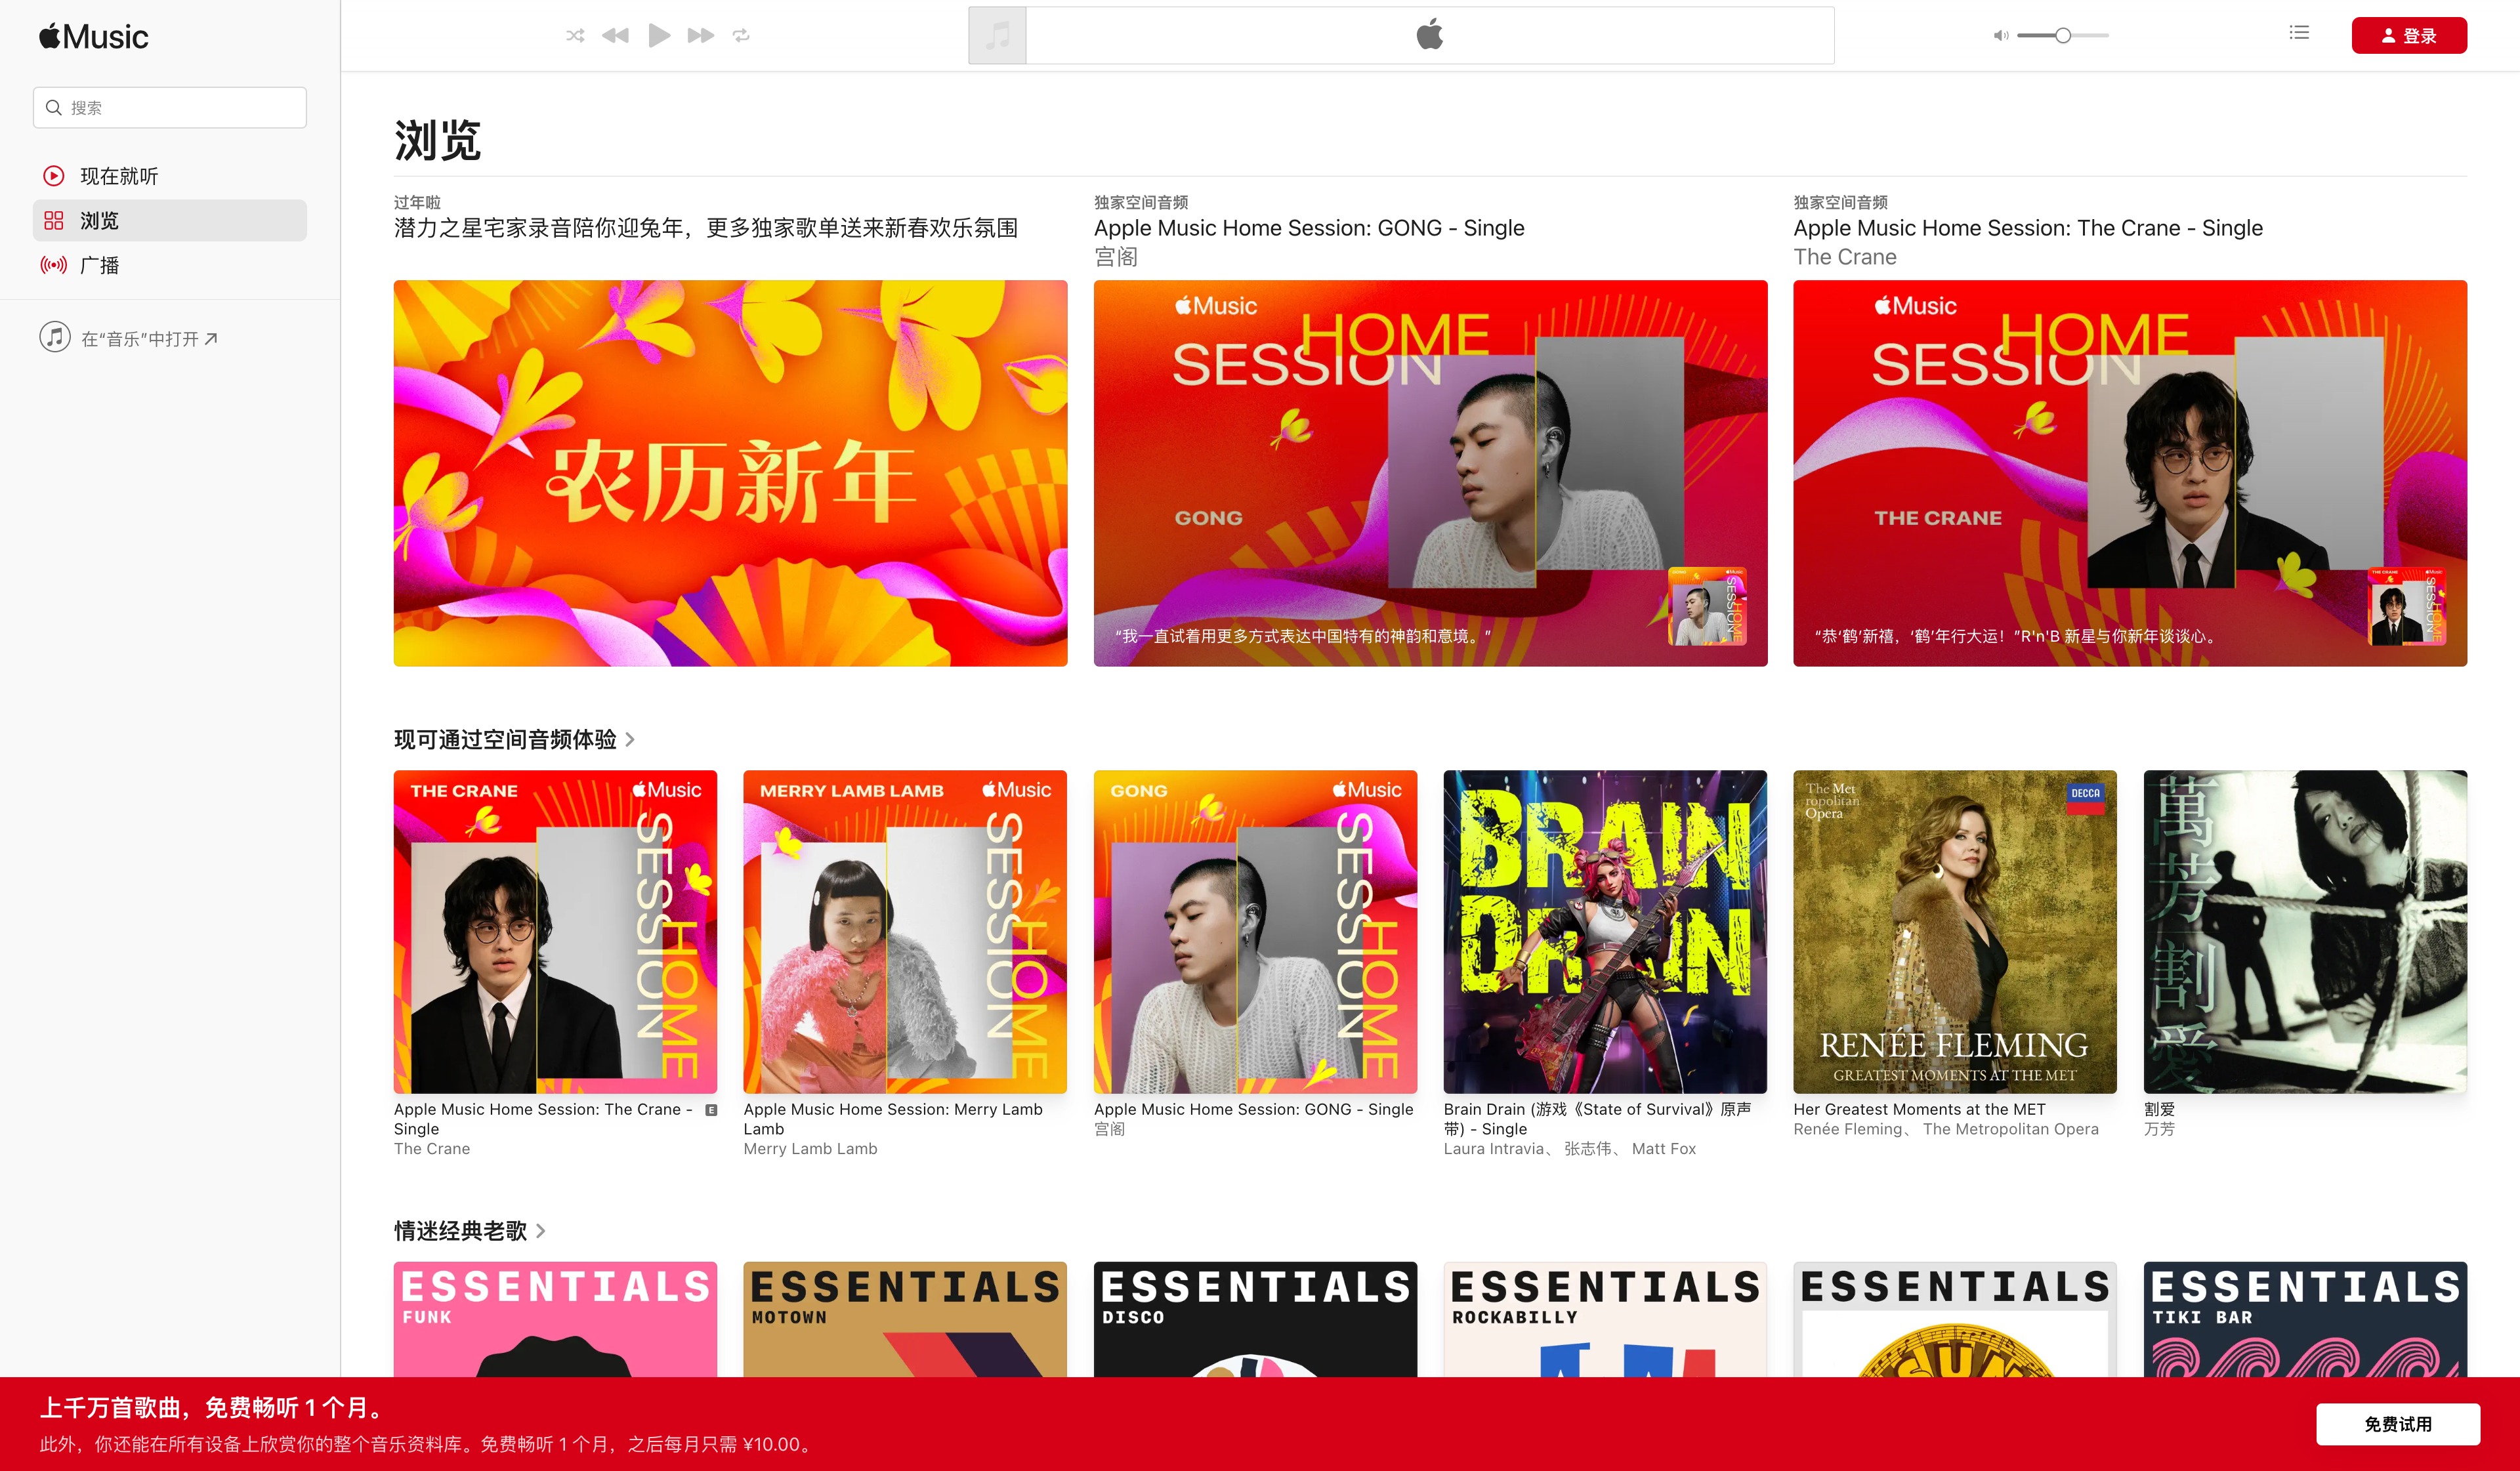Open the 农历新年 featured banner

click(730, 473)
